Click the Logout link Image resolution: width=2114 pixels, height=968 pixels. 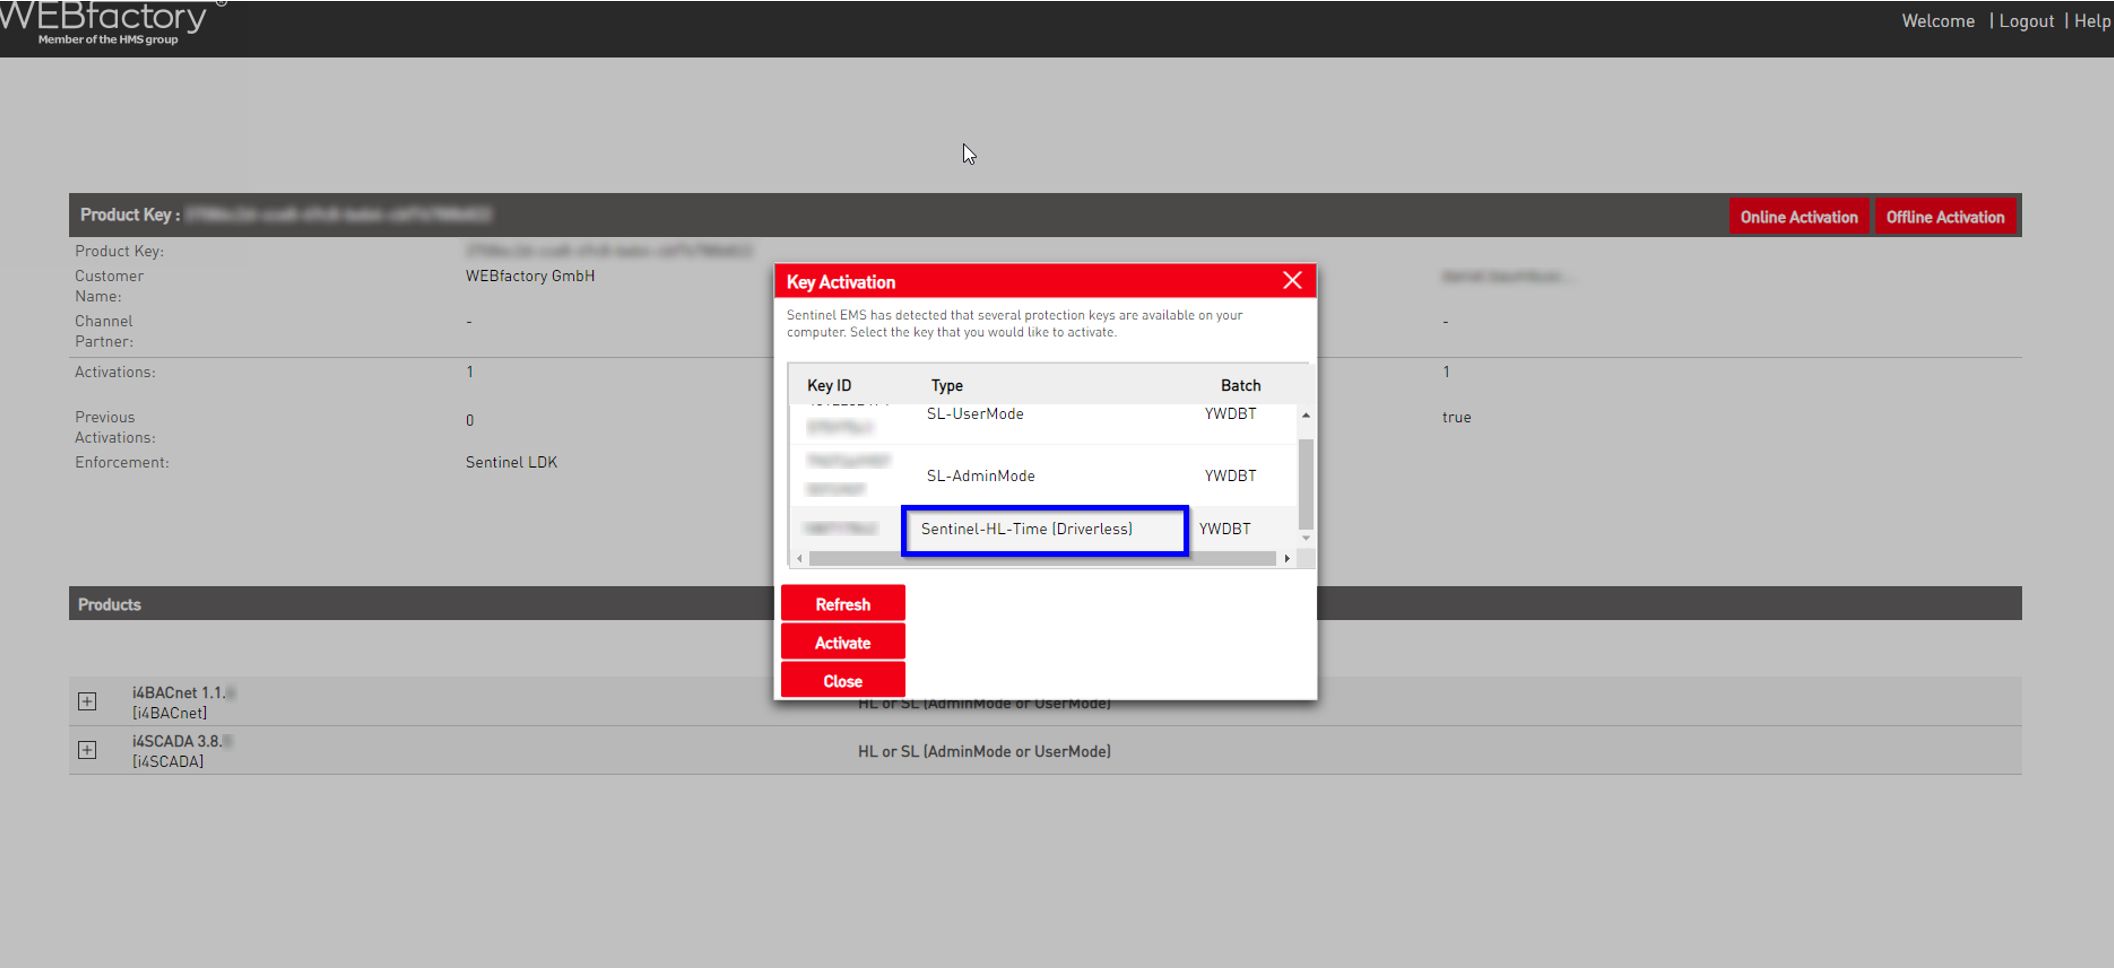[2026, 21]
